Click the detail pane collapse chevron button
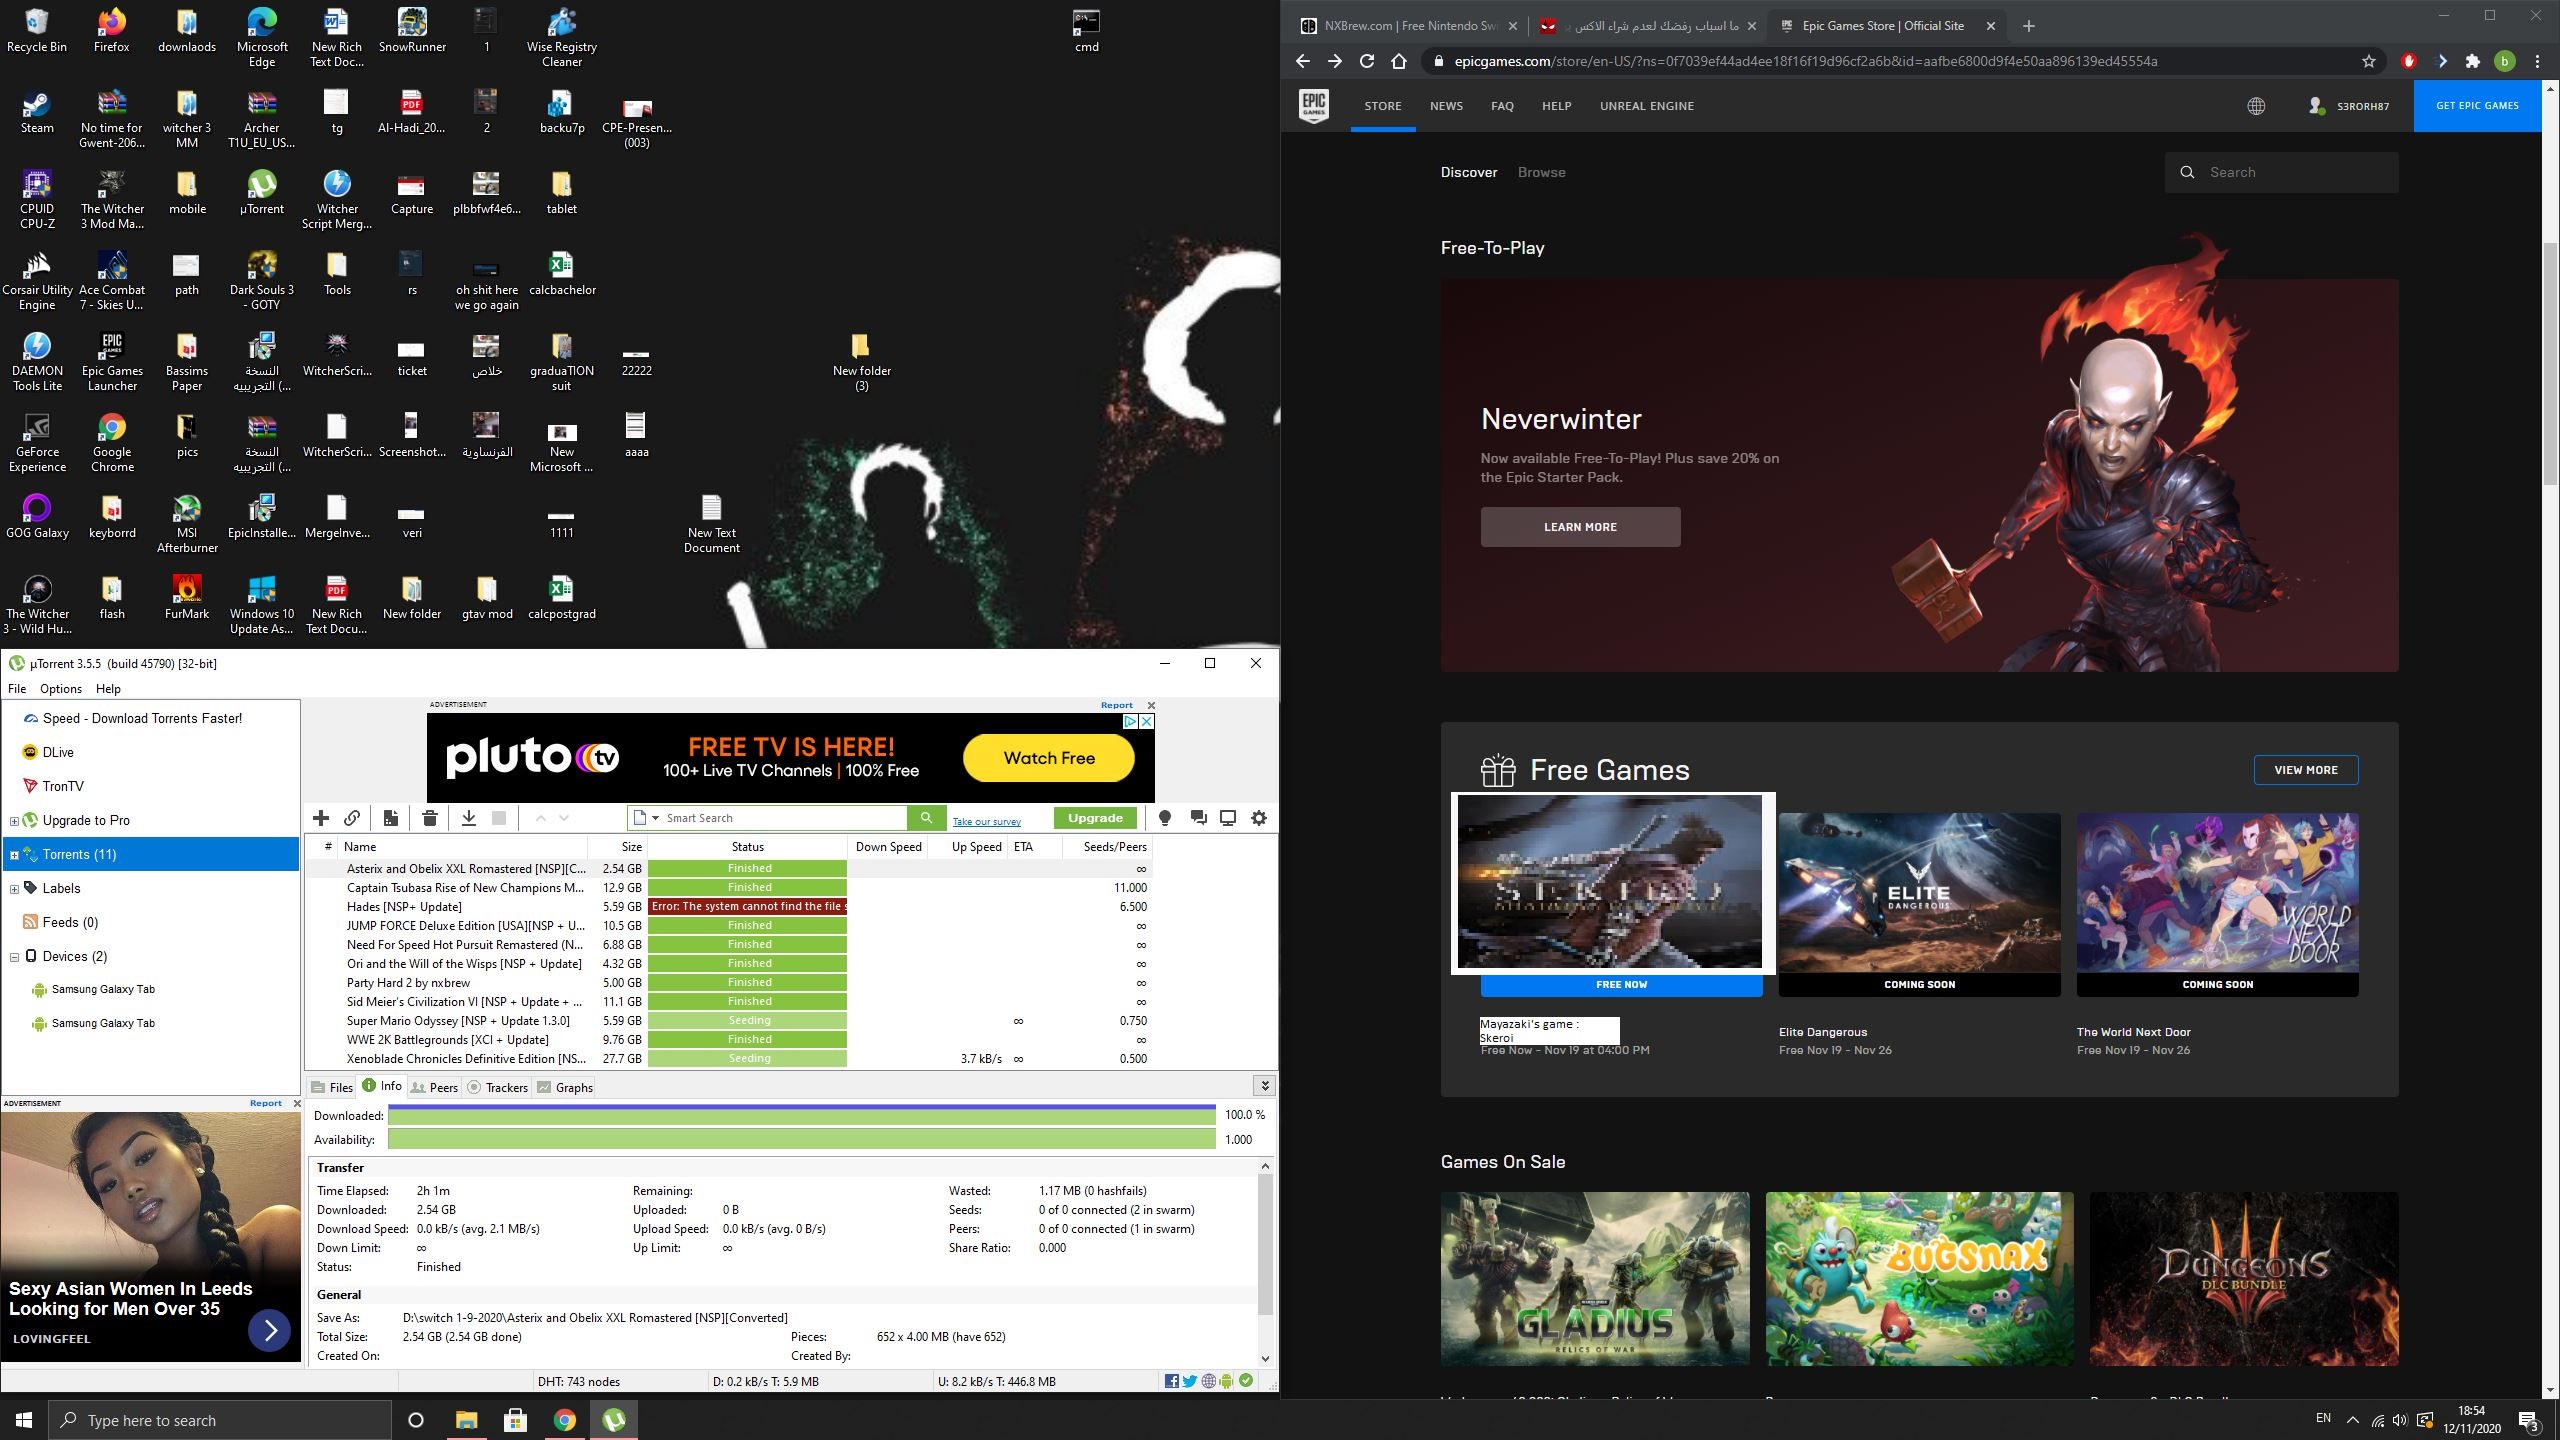This screenshot has height=1440, width=2560. [x=1264, y=1086]
